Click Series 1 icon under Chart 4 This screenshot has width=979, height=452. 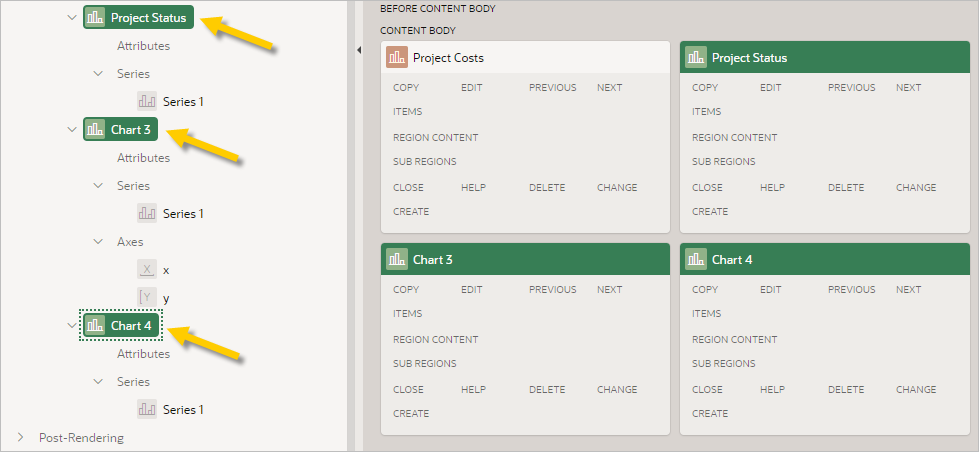(x=147, y=410)
